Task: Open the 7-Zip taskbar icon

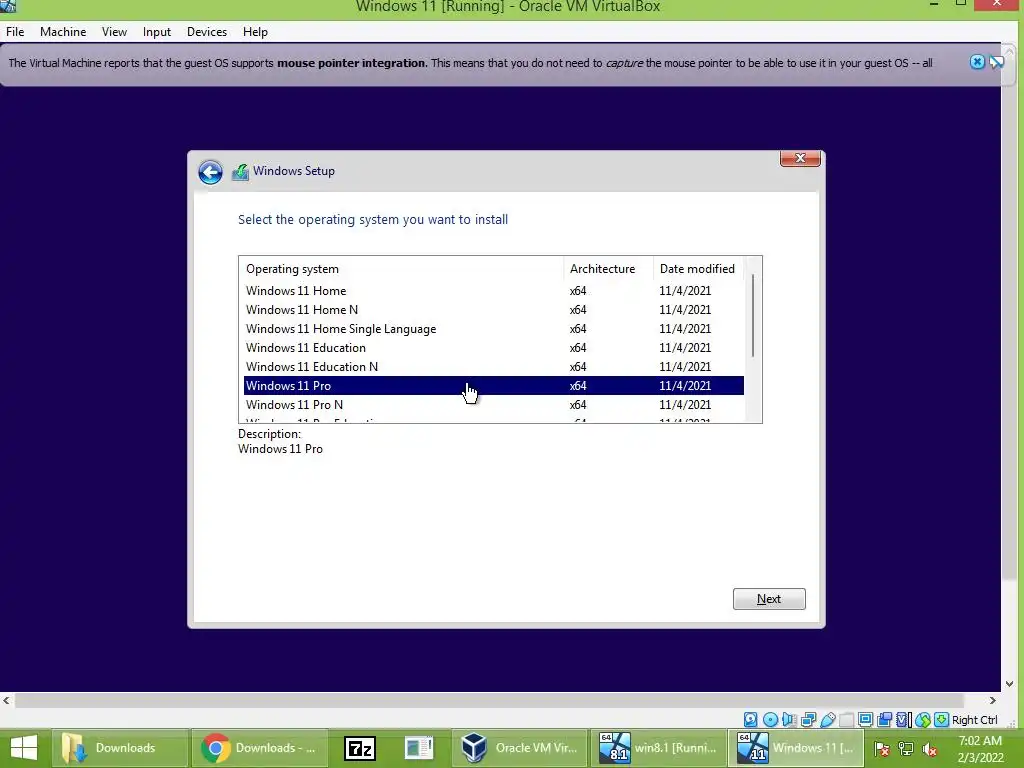Action: 360,748
